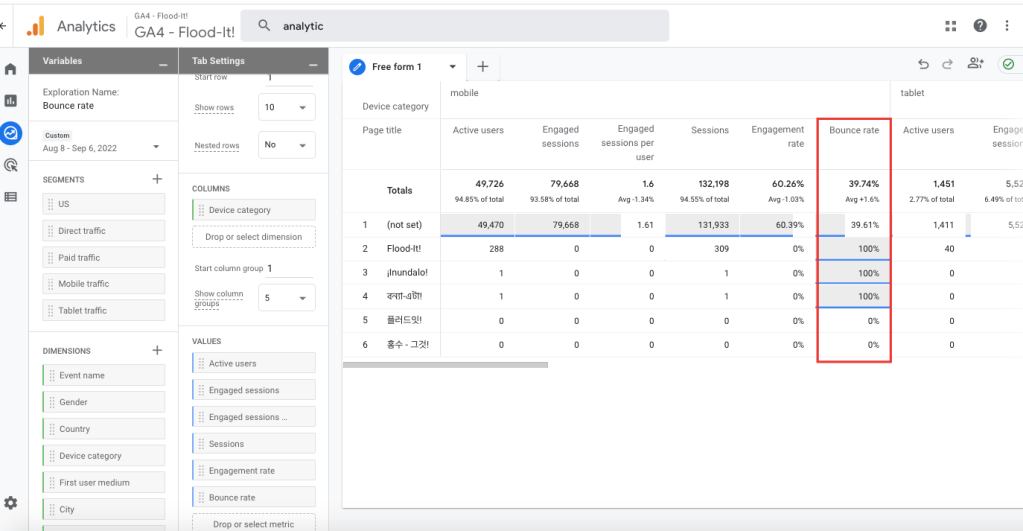Click the mobile Active users total 49,726
Screen dimensions: 1023x531
pos(489,184)
